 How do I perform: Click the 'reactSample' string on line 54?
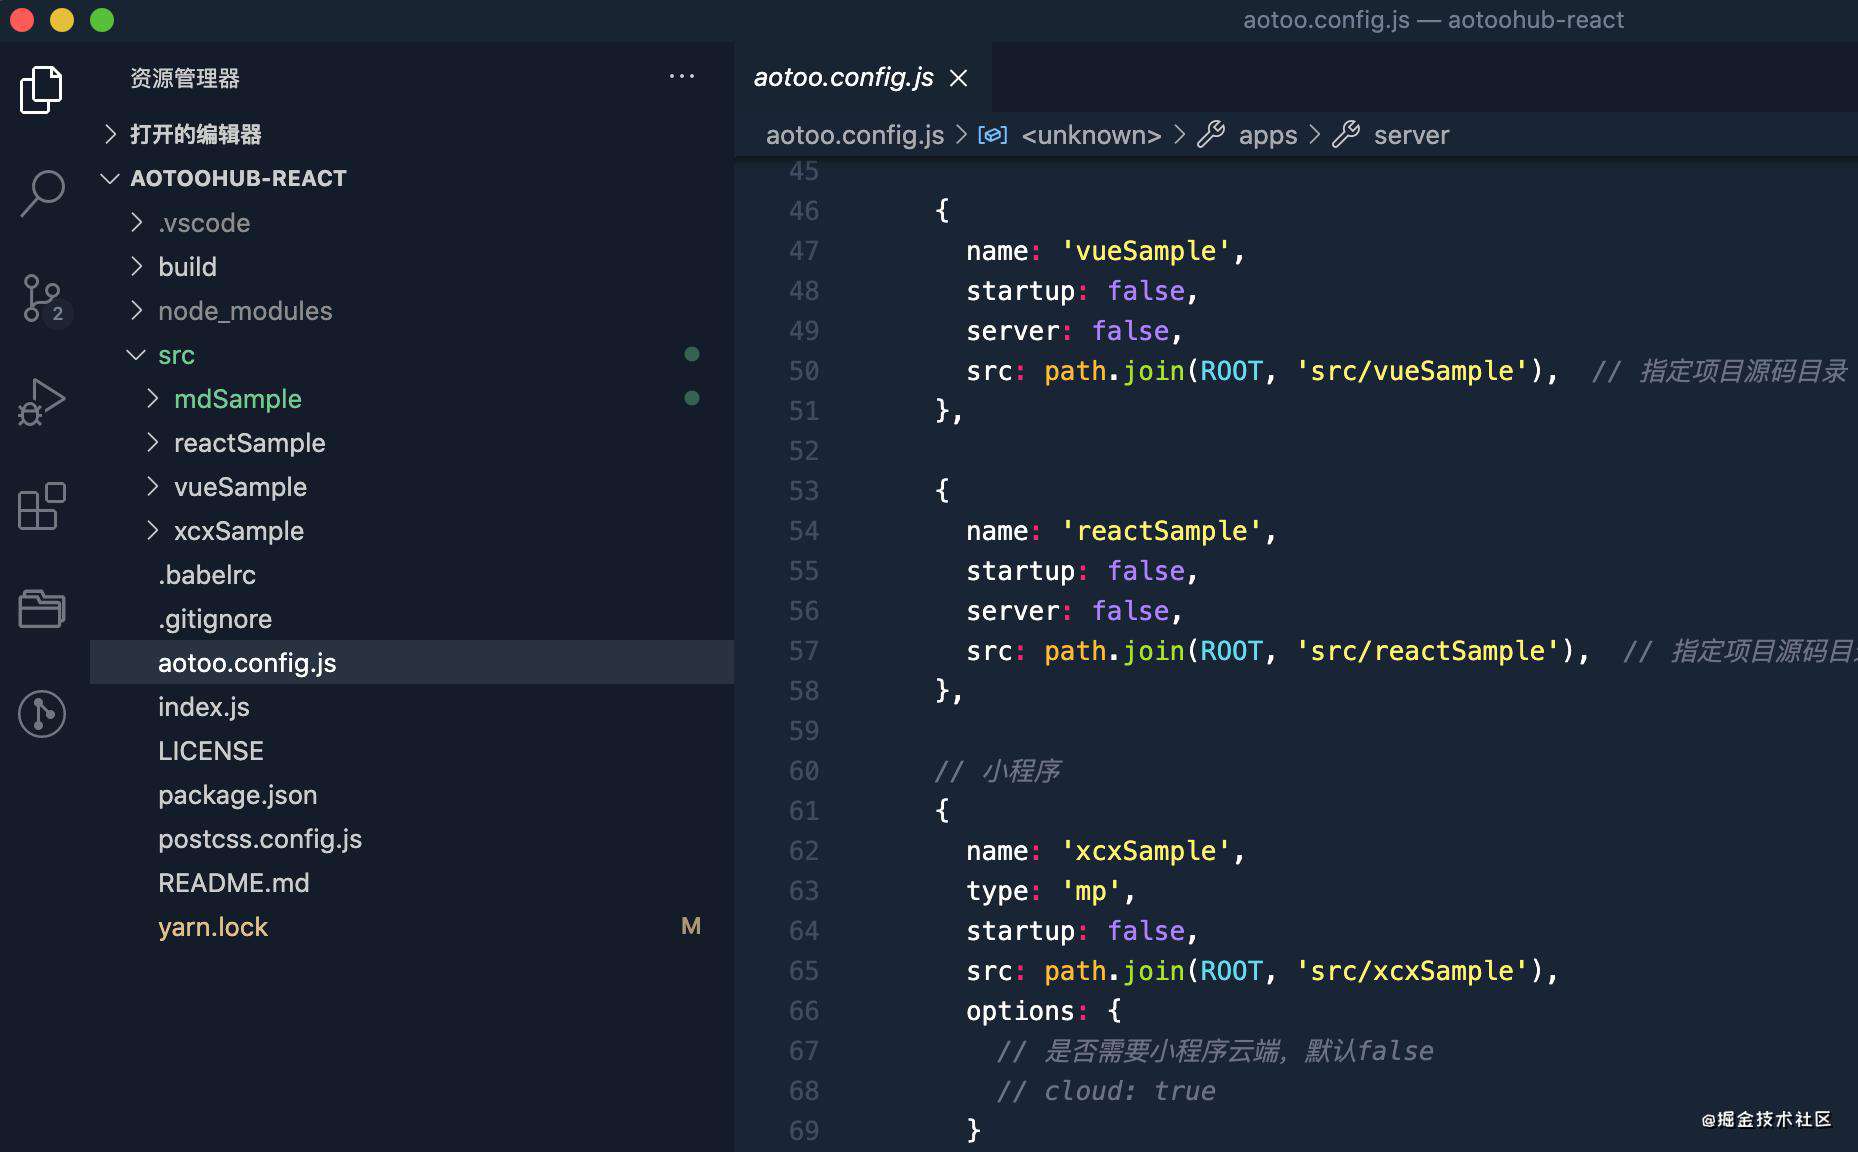(1161, 531)
